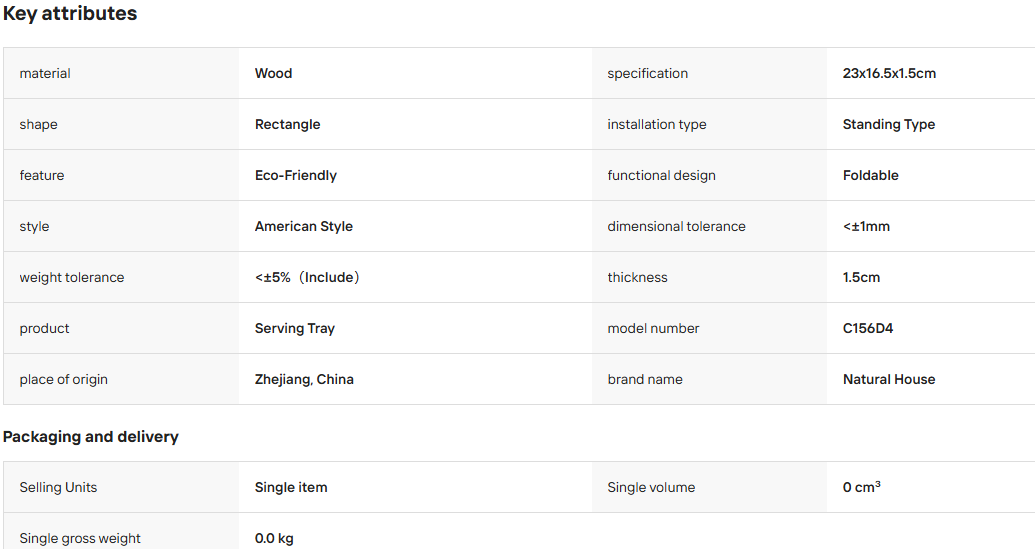
Task: Click the Packaging and delivery heading
Action: (90, 437)
